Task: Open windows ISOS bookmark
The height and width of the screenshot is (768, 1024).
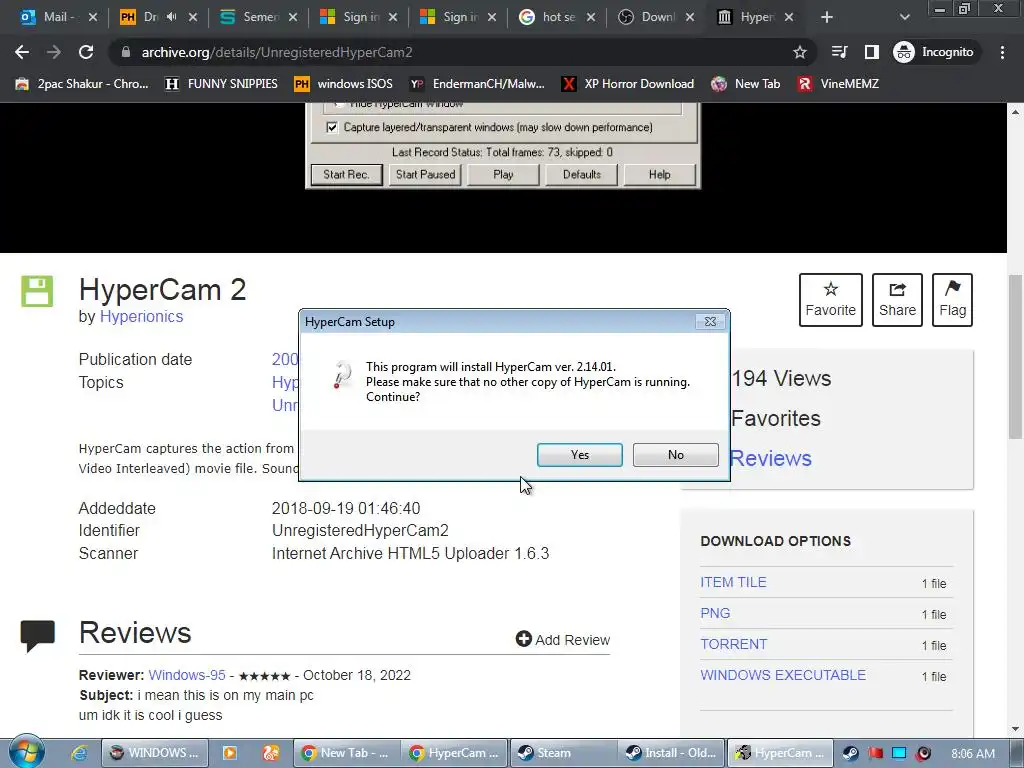Action: pos(344,84)
